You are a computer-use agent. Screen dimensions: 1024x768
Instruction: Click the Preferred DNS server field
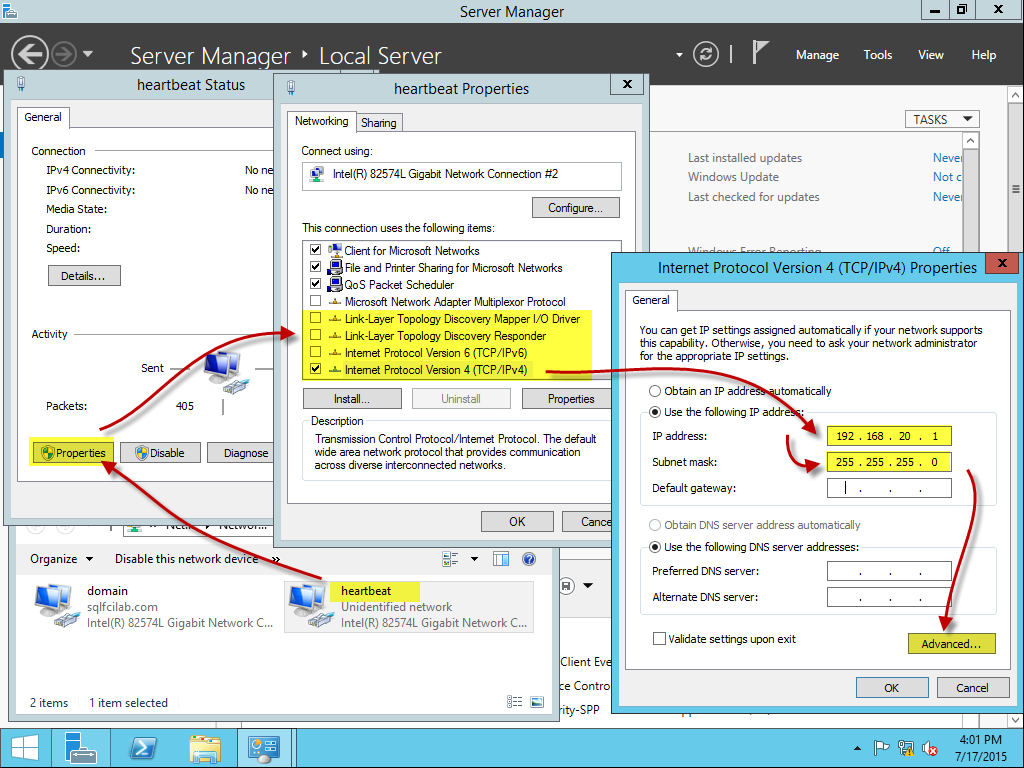tap(889, 571)
